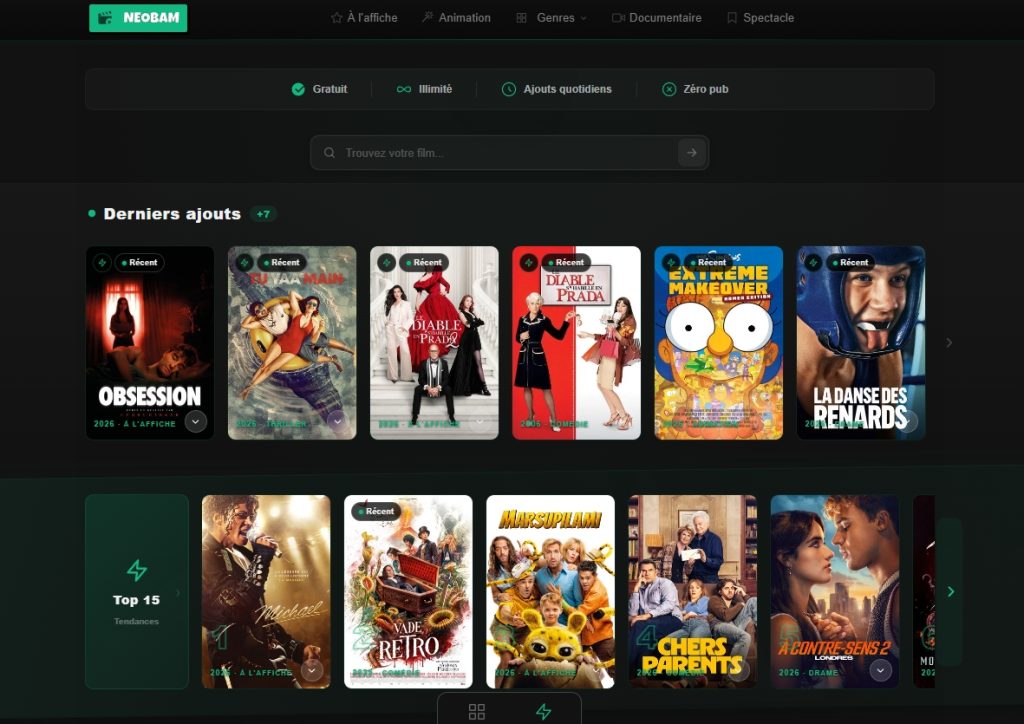Open the Vade Retro poster
This screenshot has width=1024, height=724.
coord(408,591)
